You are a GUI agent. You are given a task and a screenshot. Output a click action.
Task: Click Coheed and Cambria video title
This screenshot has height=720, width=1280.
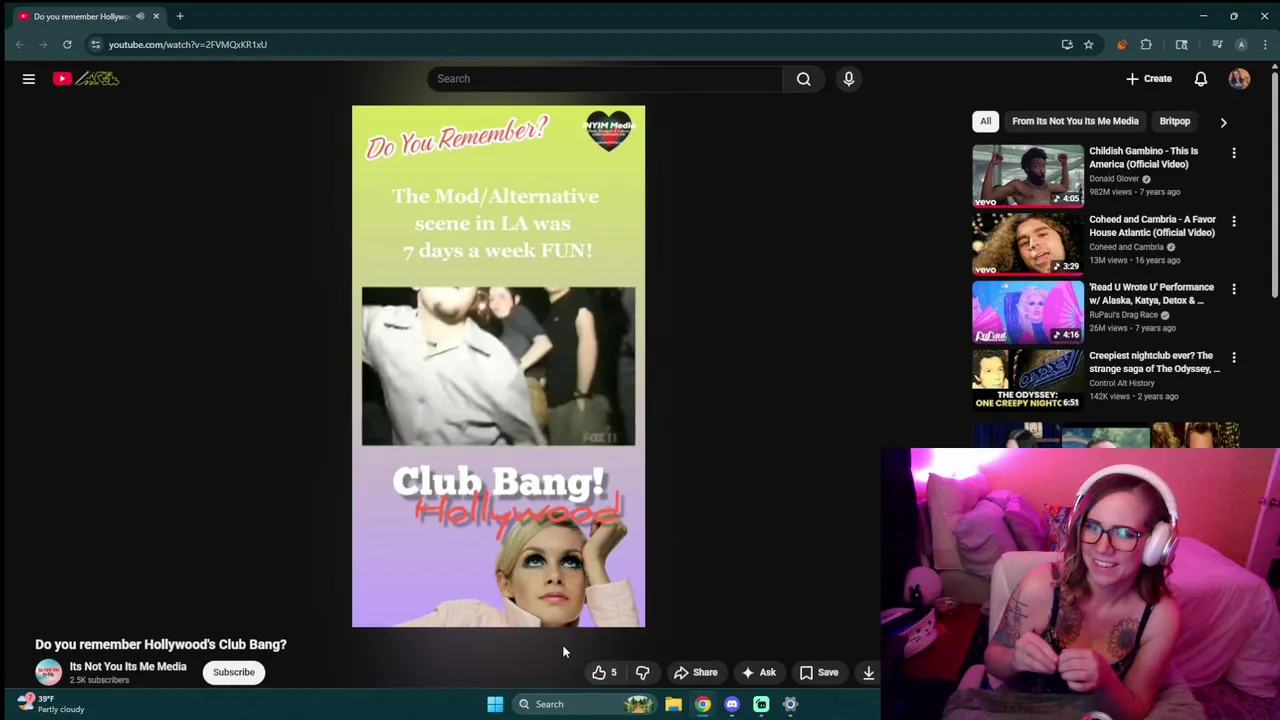point(1152,226)
